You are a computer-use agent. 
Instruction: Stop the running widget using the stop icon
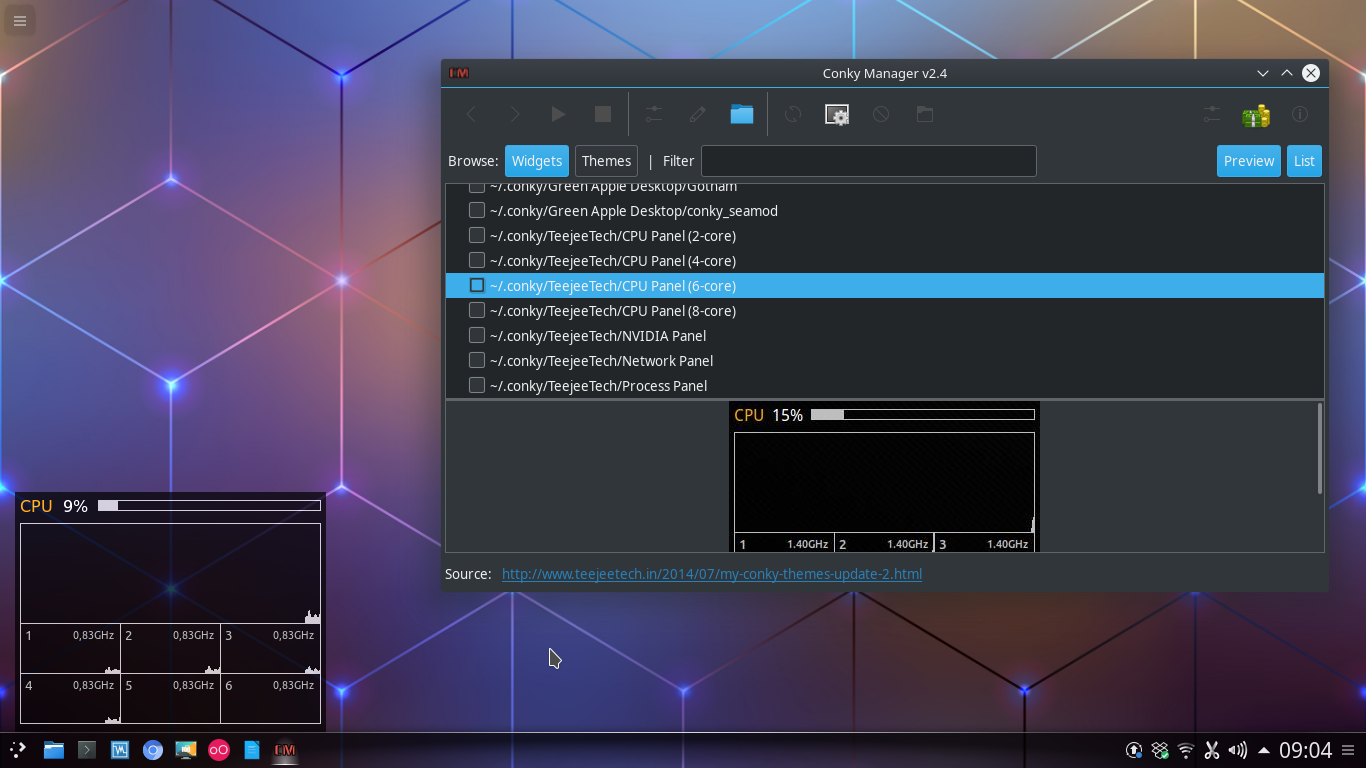point(602,114)
